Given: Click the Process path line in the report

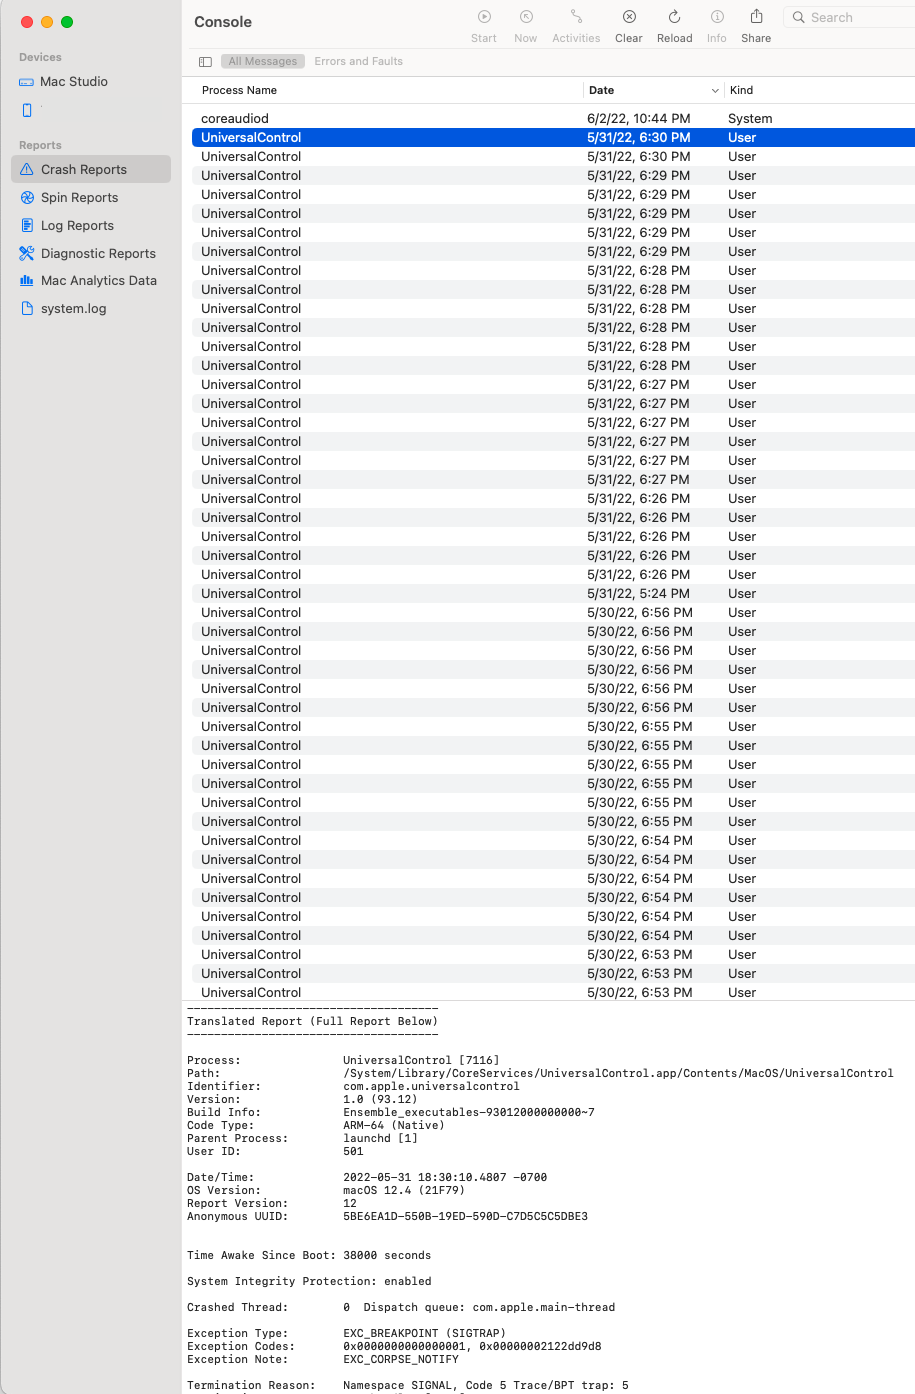Looking at the screenshot, I should click(540, 1073).
